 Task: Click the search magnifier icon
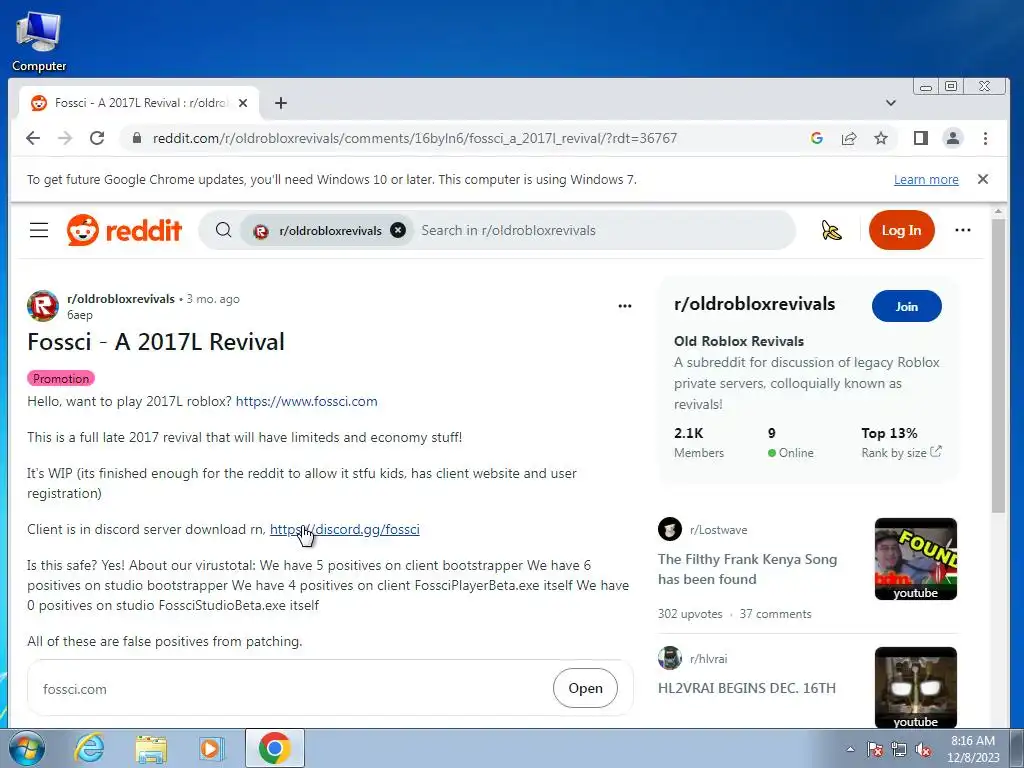(223, 230)
